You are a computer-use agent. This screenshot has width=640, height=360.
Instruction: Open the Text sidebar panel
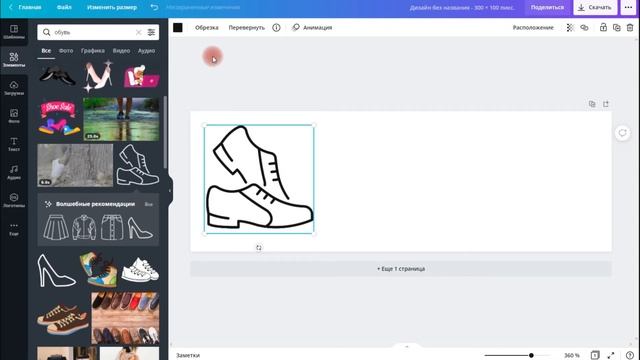(14, 144)
